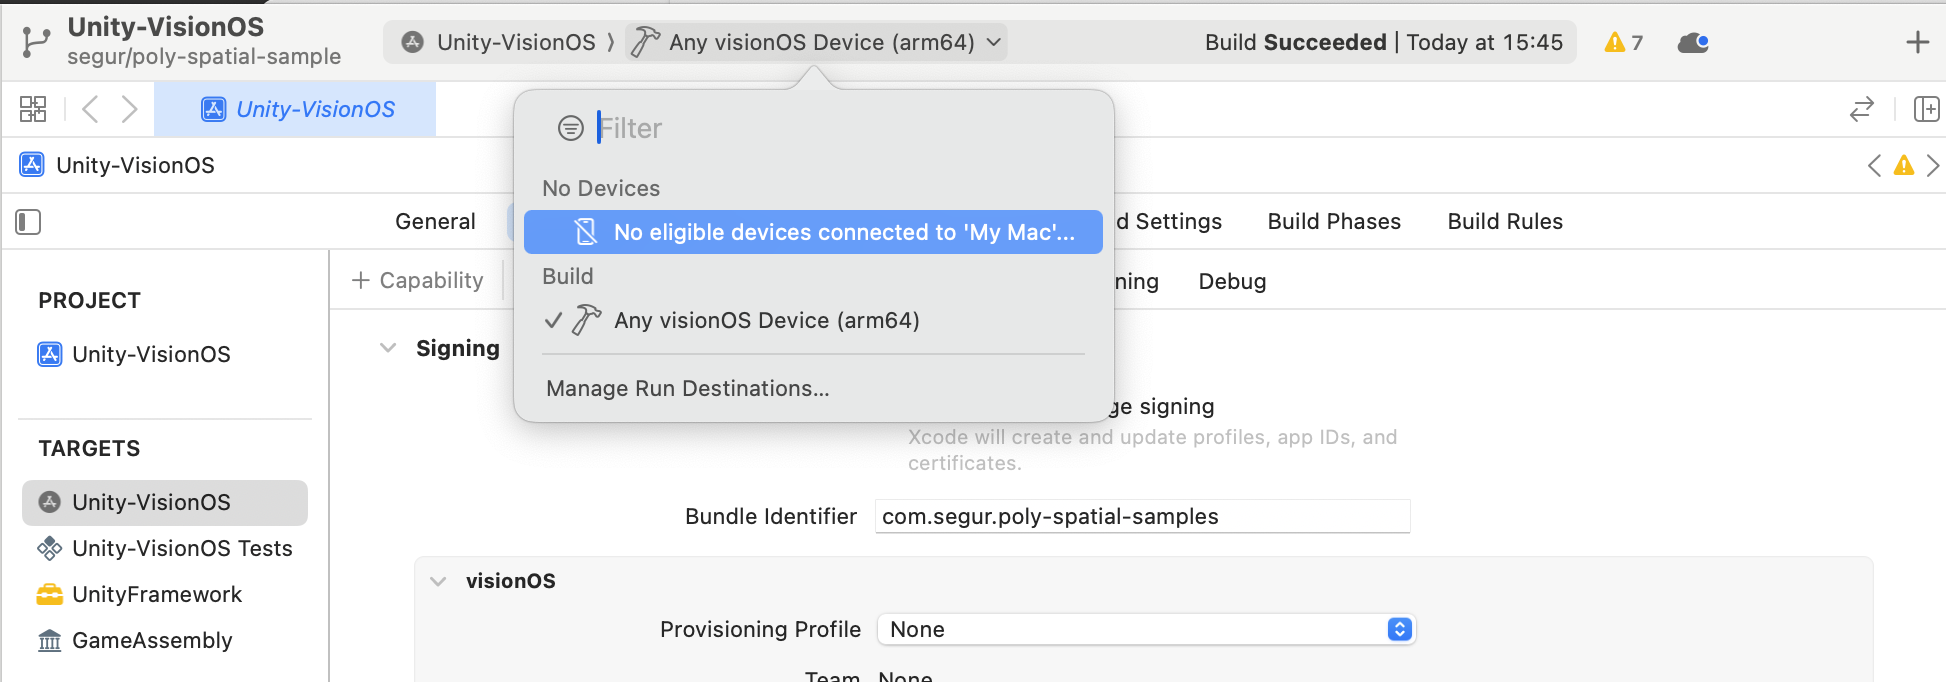Click the back navigation chevron
This screenshot has width=1946, height=682.
88,109
